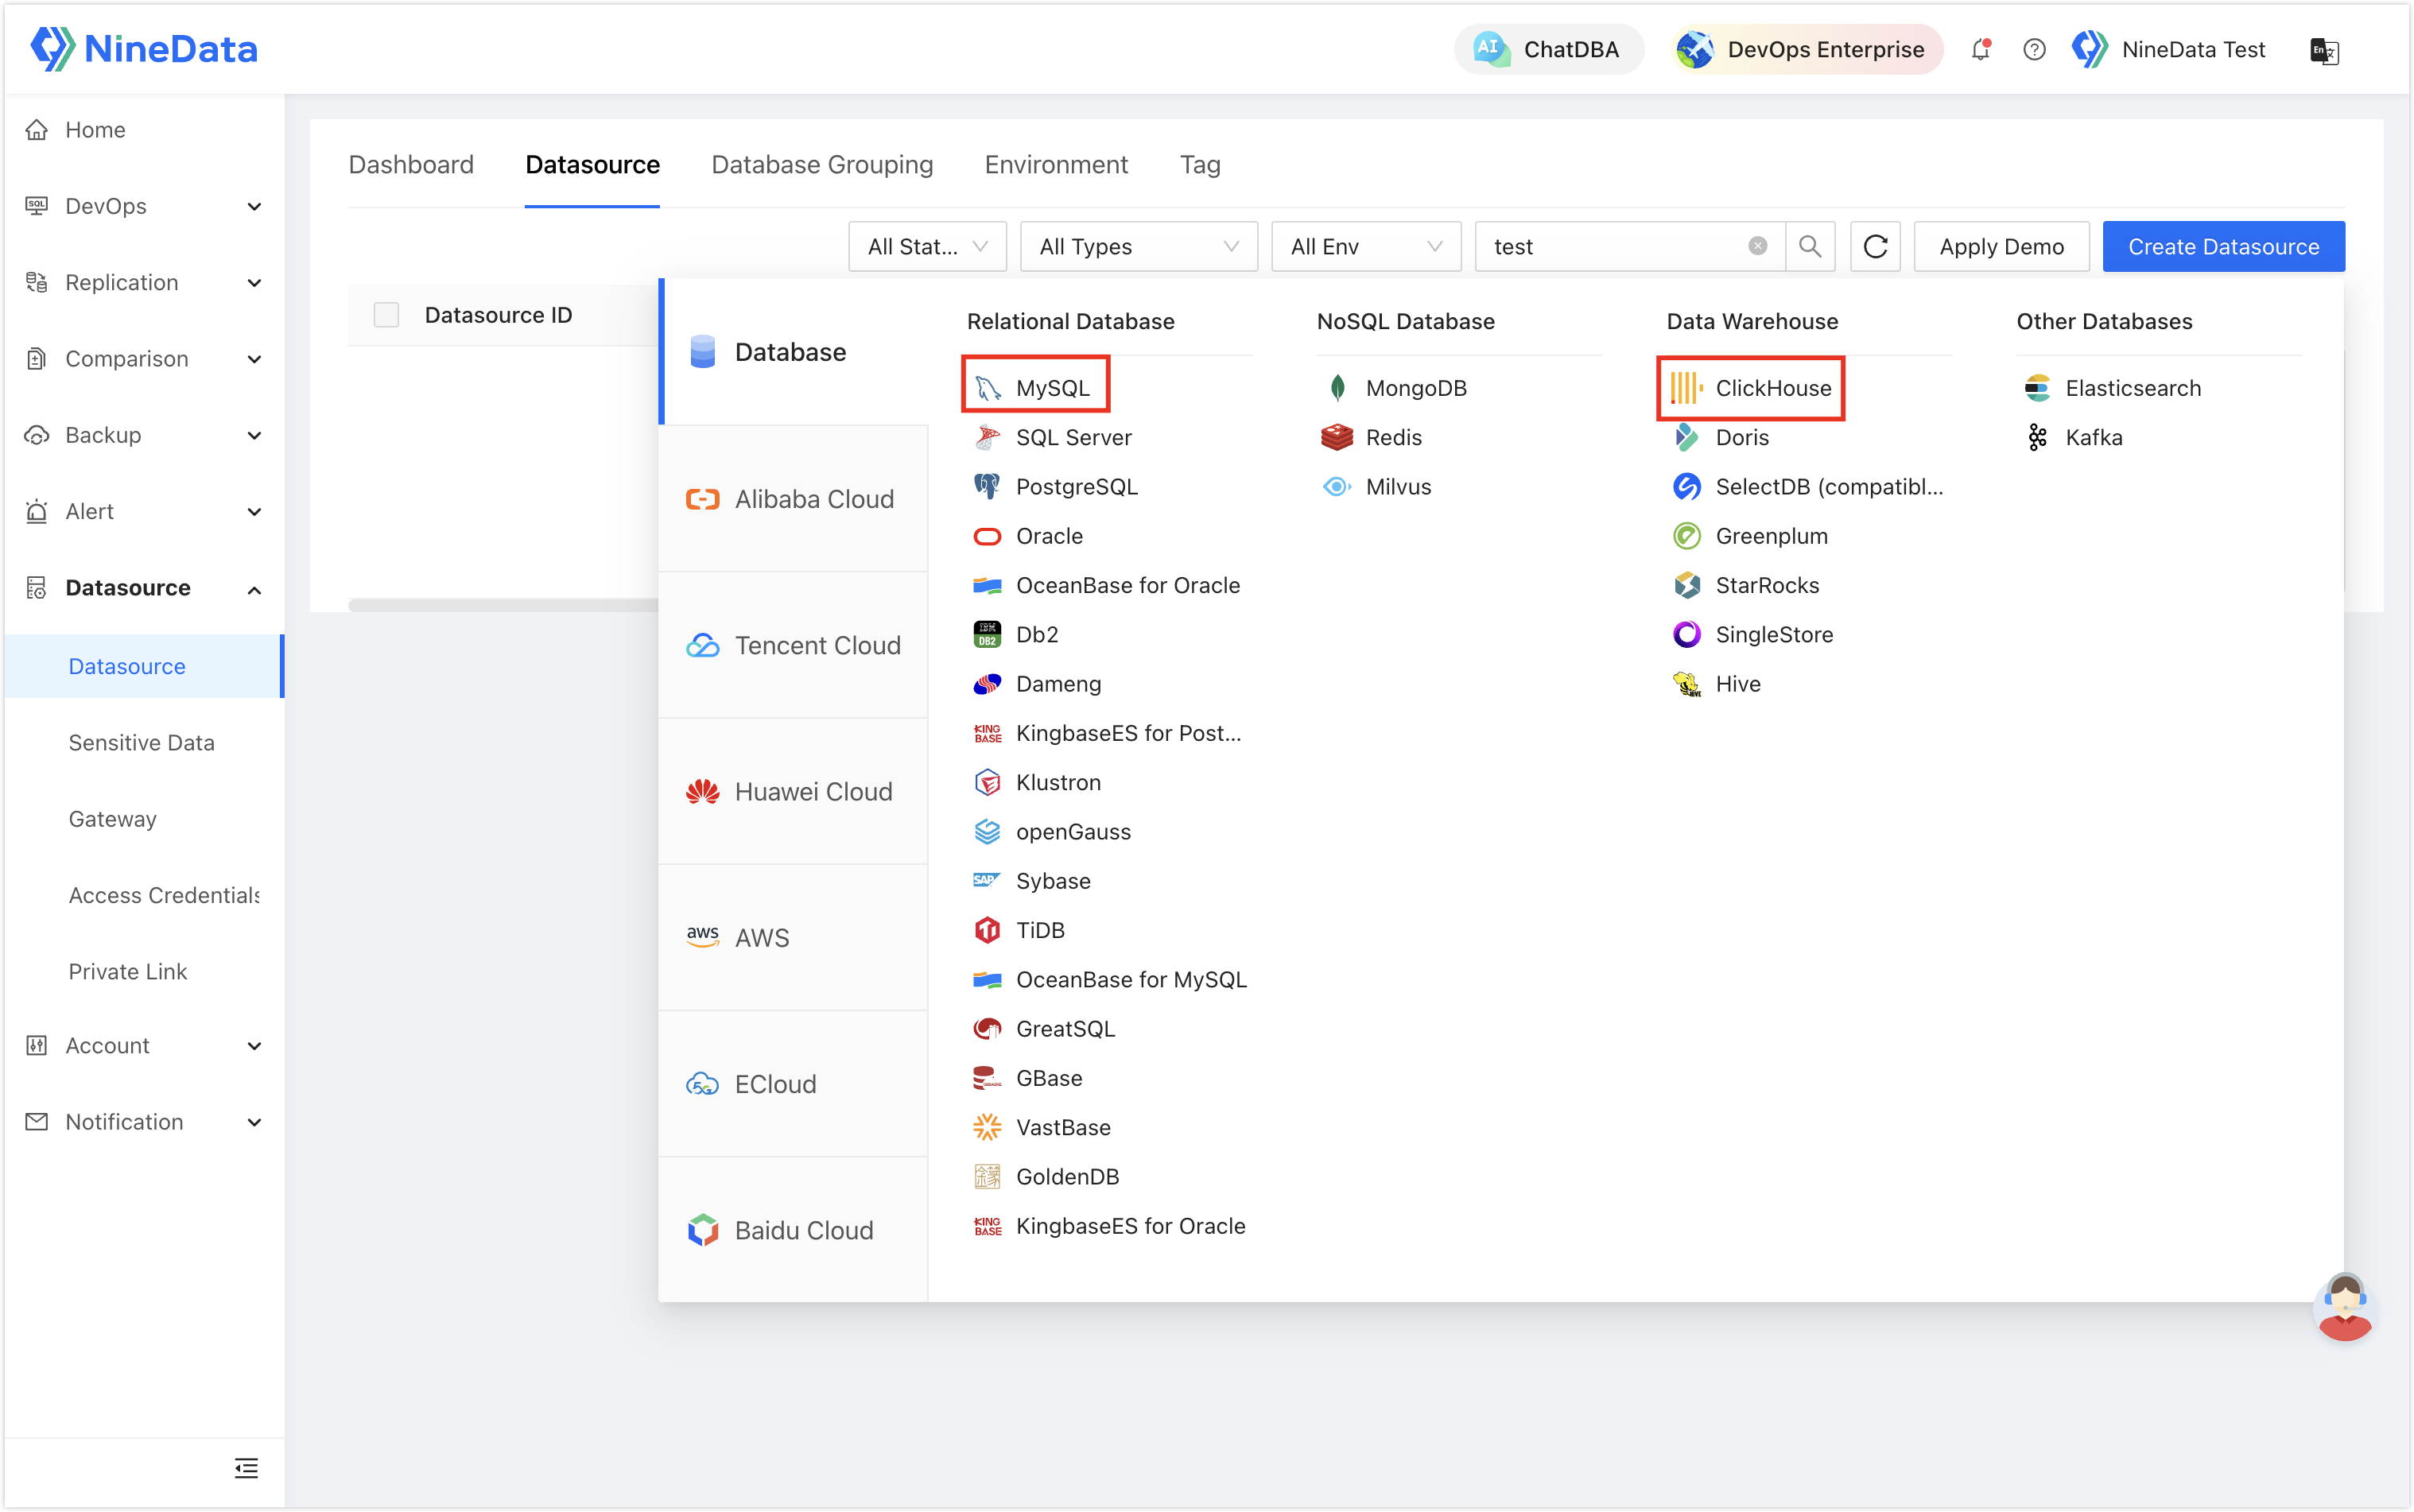2414x1512 pixels.
Task: Expand the Alert sidebar menu
Action: tap(144, 511)
